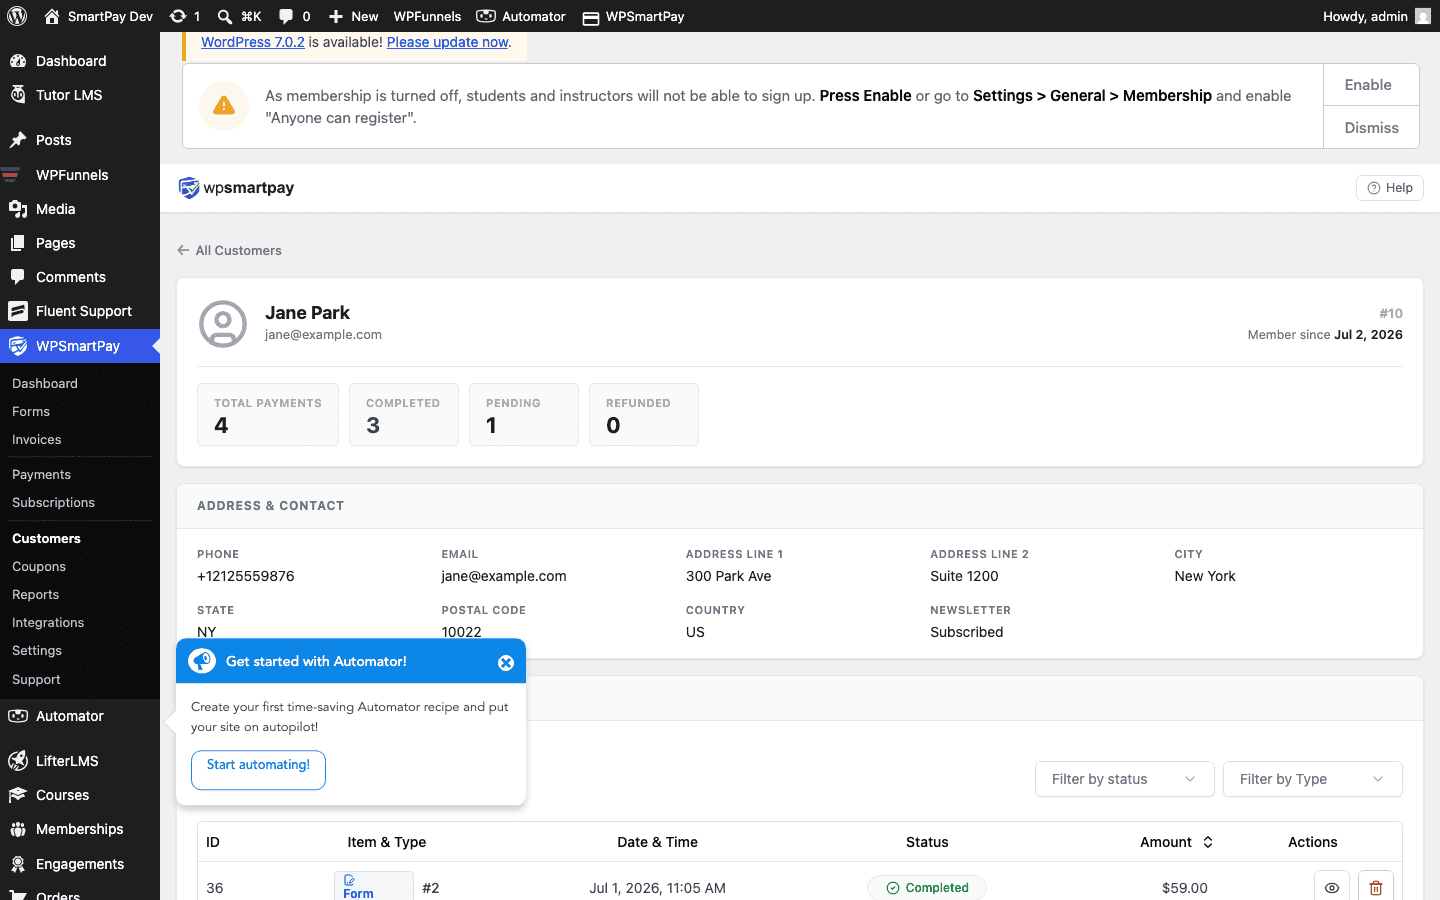
Task: Open the Howdy, admin account menu
Action: tap(1376, 16)
